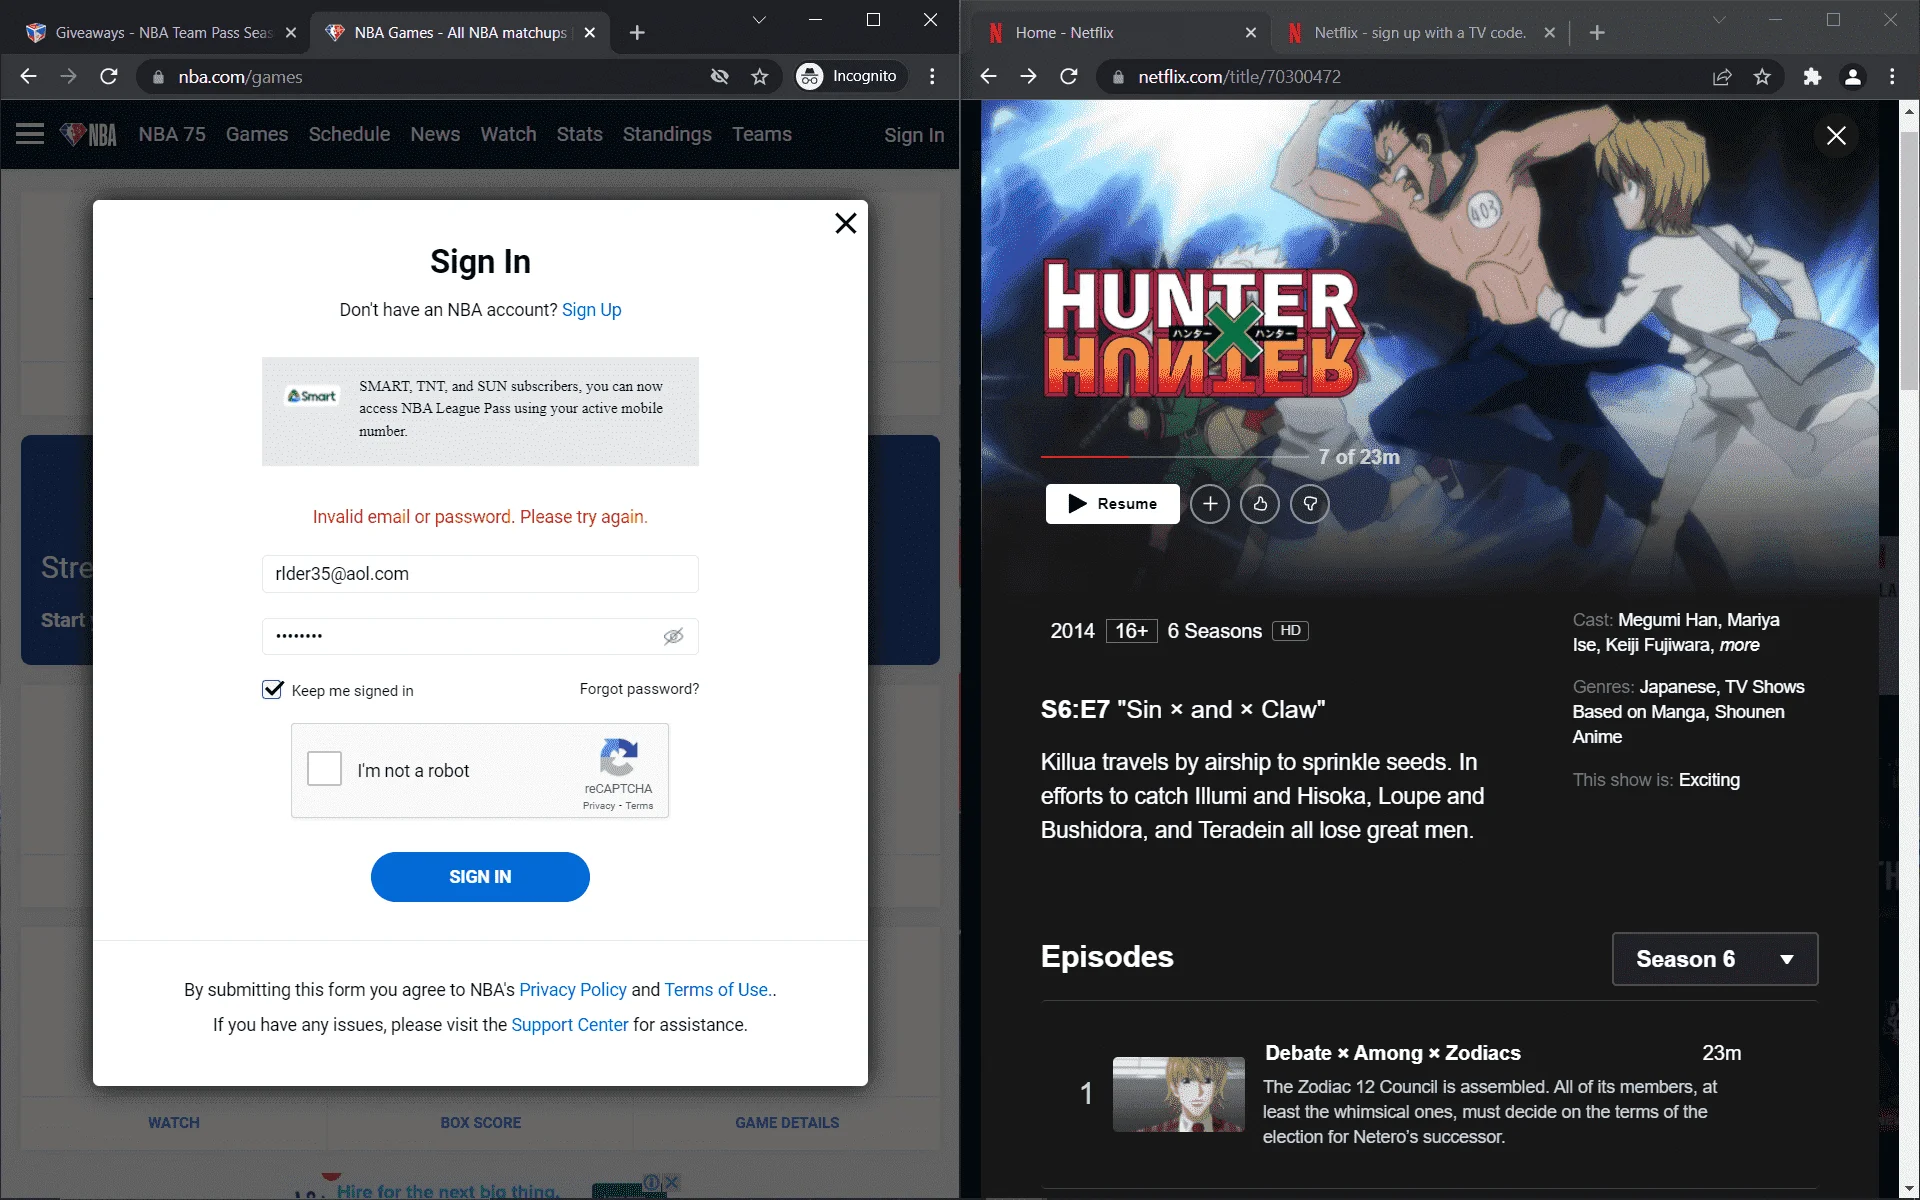Viewport: 1920px width, 1200px height.
Task: Tick the I'm not a robot checkbox
Action: tap(324, 769)
